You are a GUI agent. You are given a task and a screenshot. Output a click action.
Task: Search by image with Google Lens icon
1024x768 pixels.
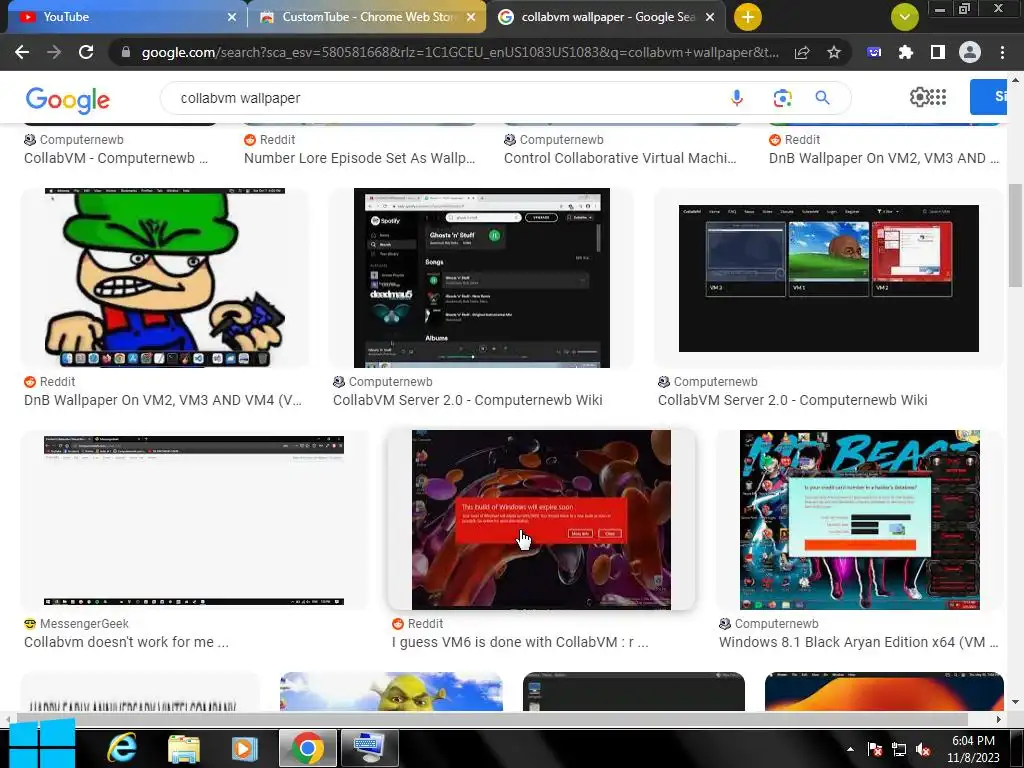[x=782, y=98]
